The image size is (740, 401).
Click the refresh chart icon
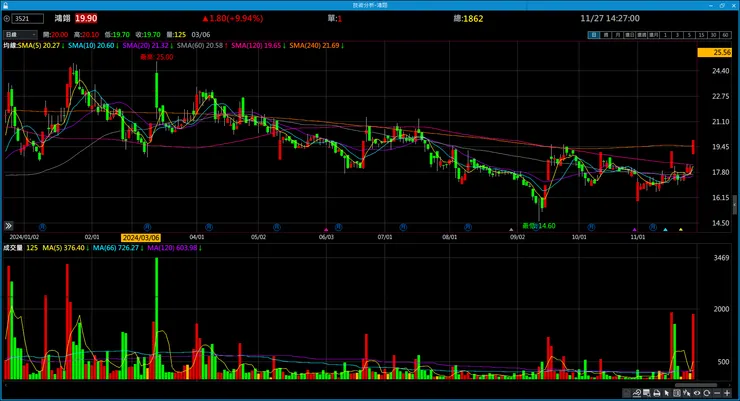pyautogui.click(x=706, y=393)
